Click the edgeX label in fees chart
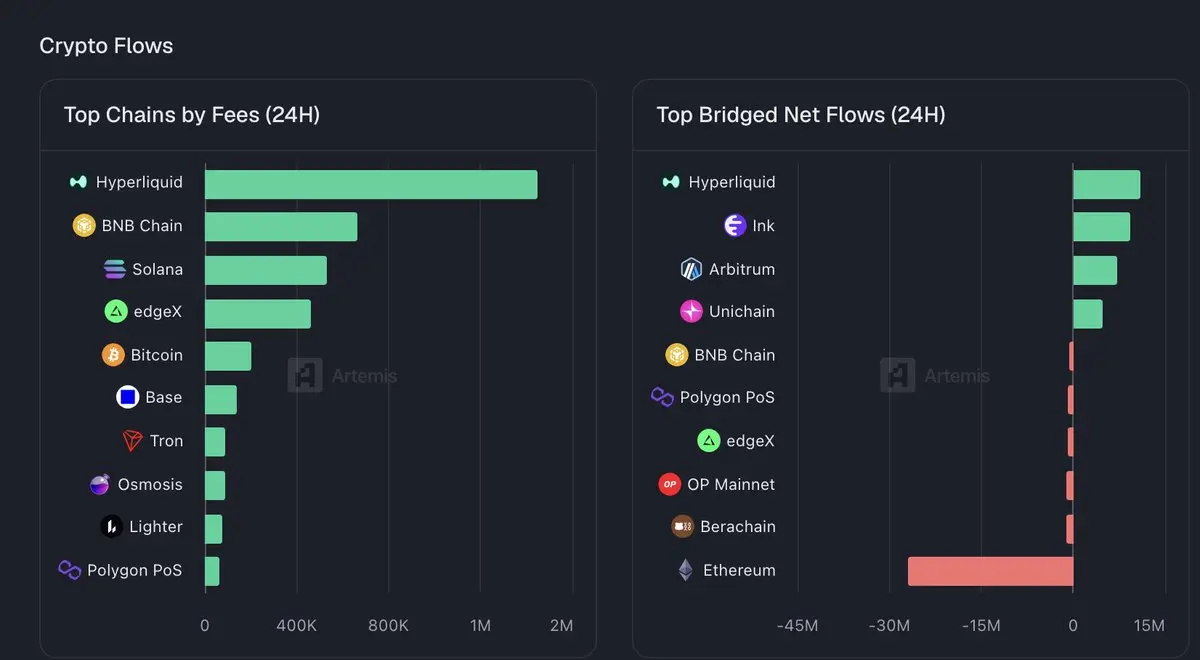The image size is (1200, 660). tap(157, 312)
